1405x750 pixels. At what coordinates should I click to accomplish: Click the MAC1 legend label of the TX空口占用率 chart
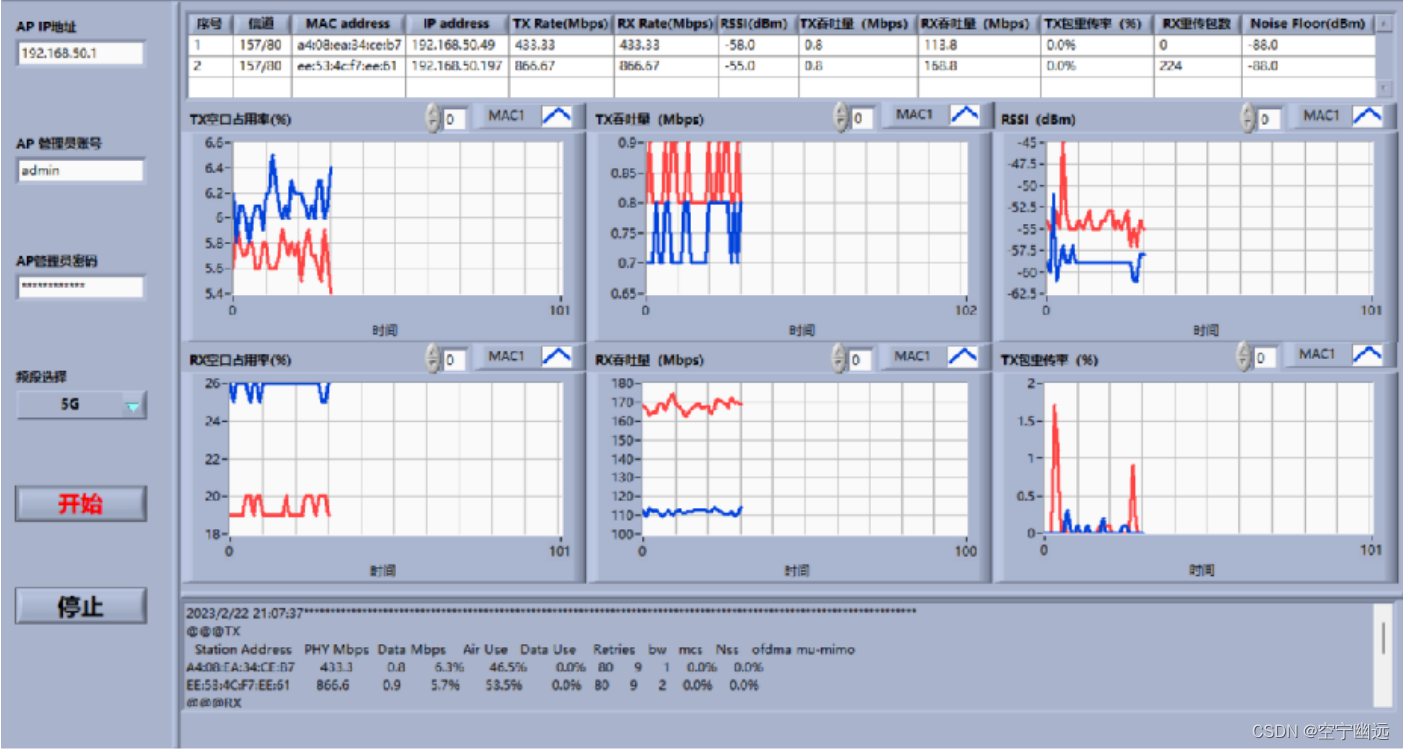click(x=506, y=116)
